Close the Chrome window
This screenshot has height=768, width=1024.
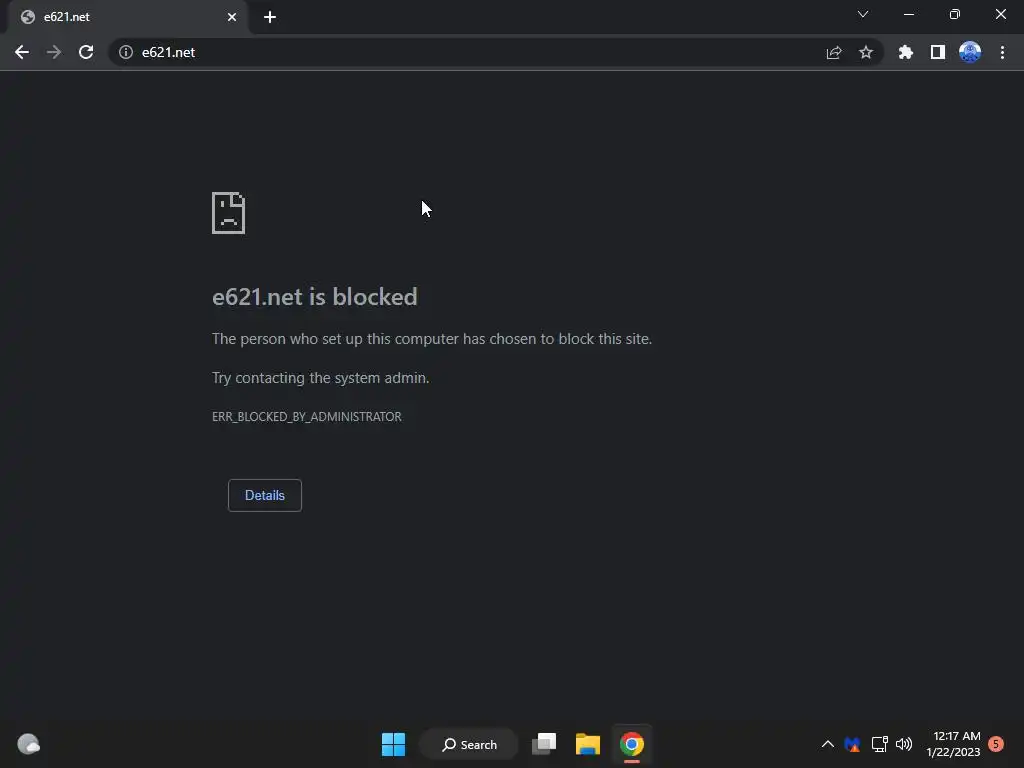tap(1000, 14)
